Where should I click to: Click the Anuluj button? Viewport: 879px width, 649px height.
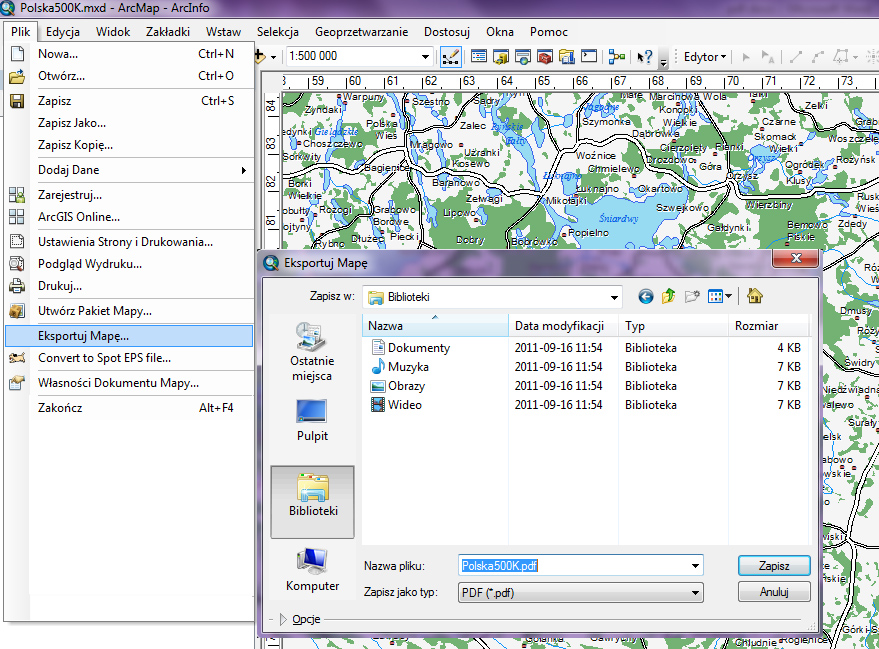click(x=774, y=592)
